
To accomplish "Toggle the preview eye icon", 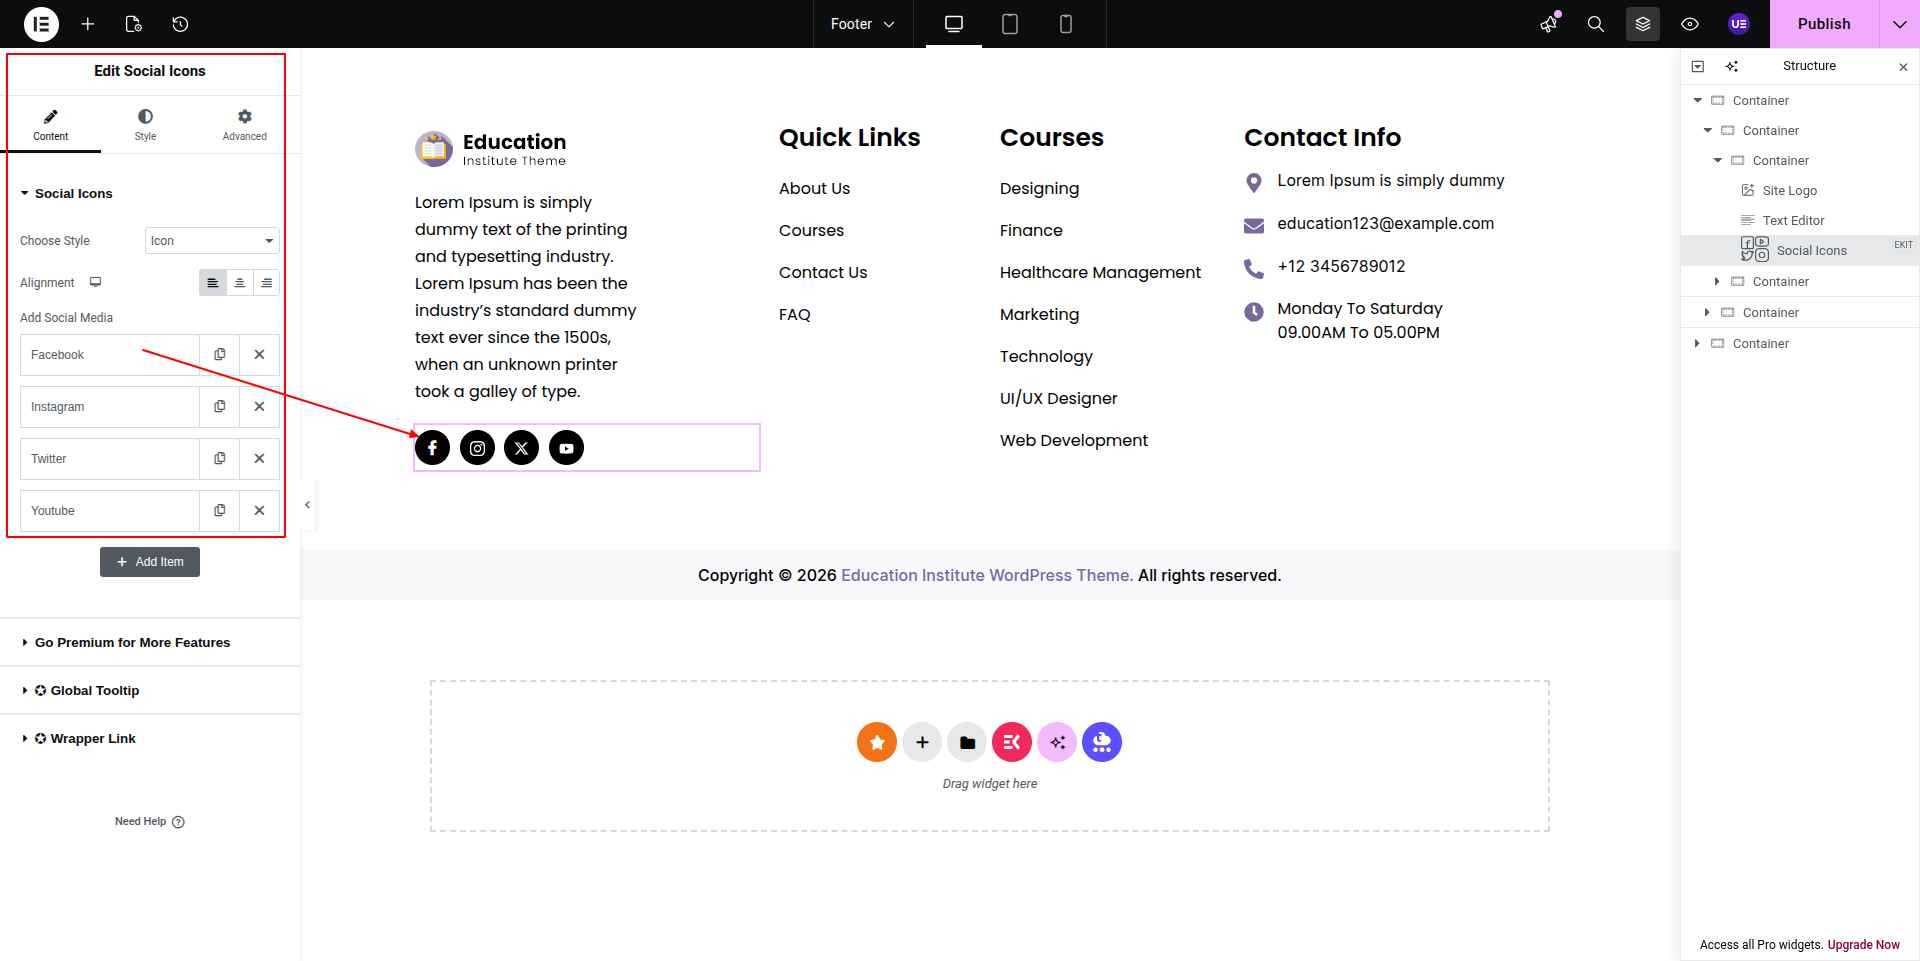I will tap(1689, 24).
